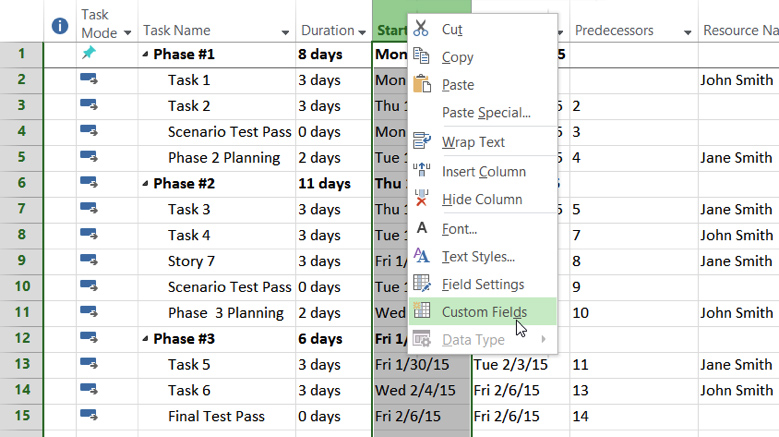Click the info indicator column header icon
This screenshot has width=779, height=437.
(60, 25)
